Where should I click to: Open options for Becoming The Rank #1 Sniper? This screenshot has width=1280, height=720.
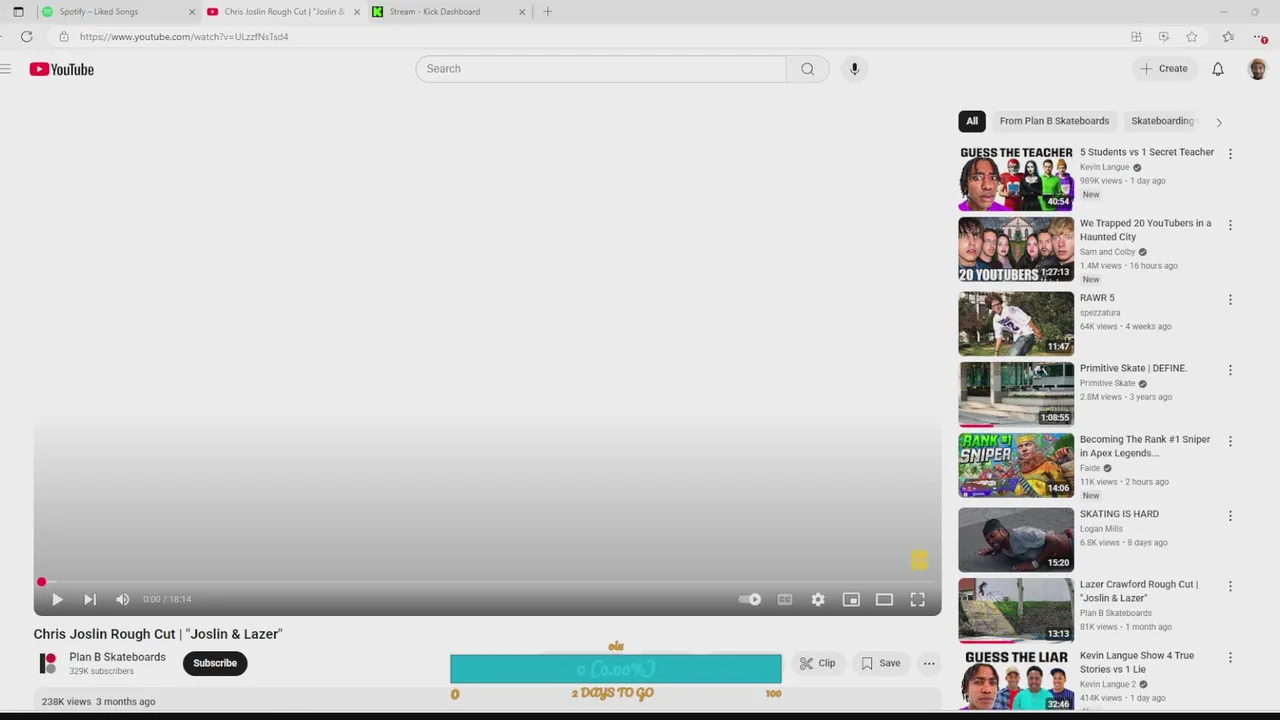point(1230,441)
